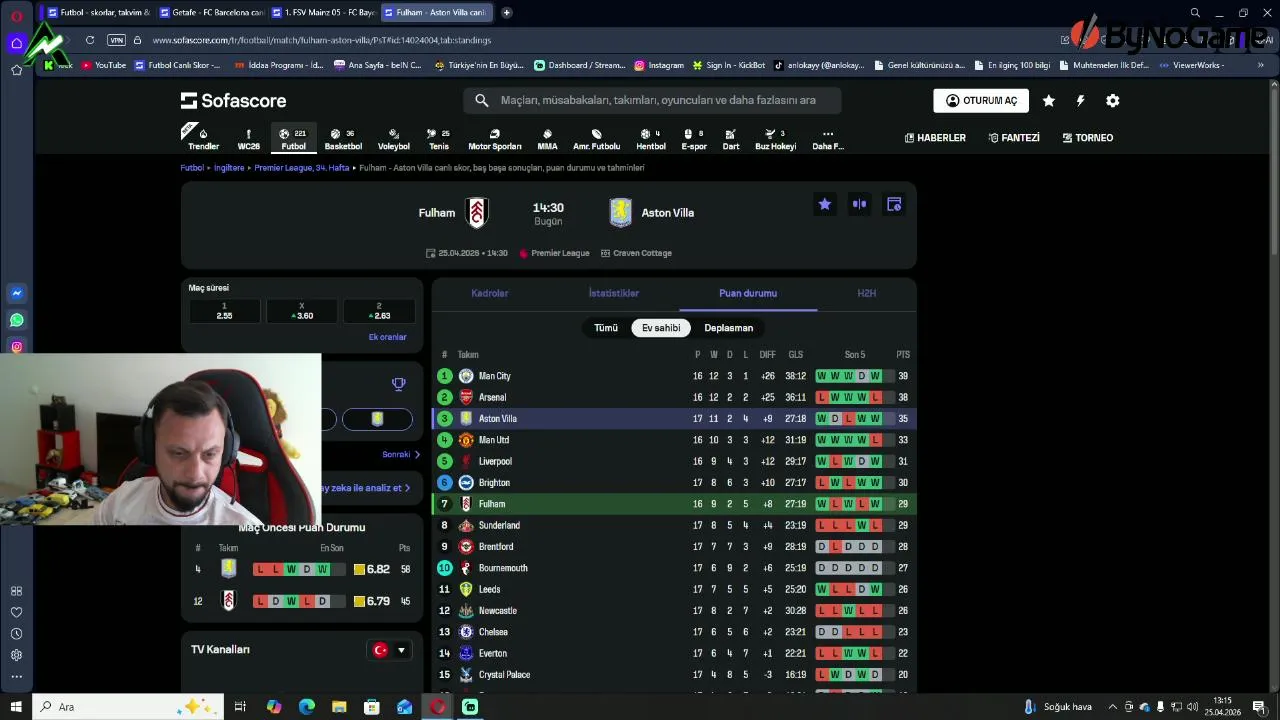Open the MMA category
This screenshot has width=1280, height=720.
(x=547, y=139)
